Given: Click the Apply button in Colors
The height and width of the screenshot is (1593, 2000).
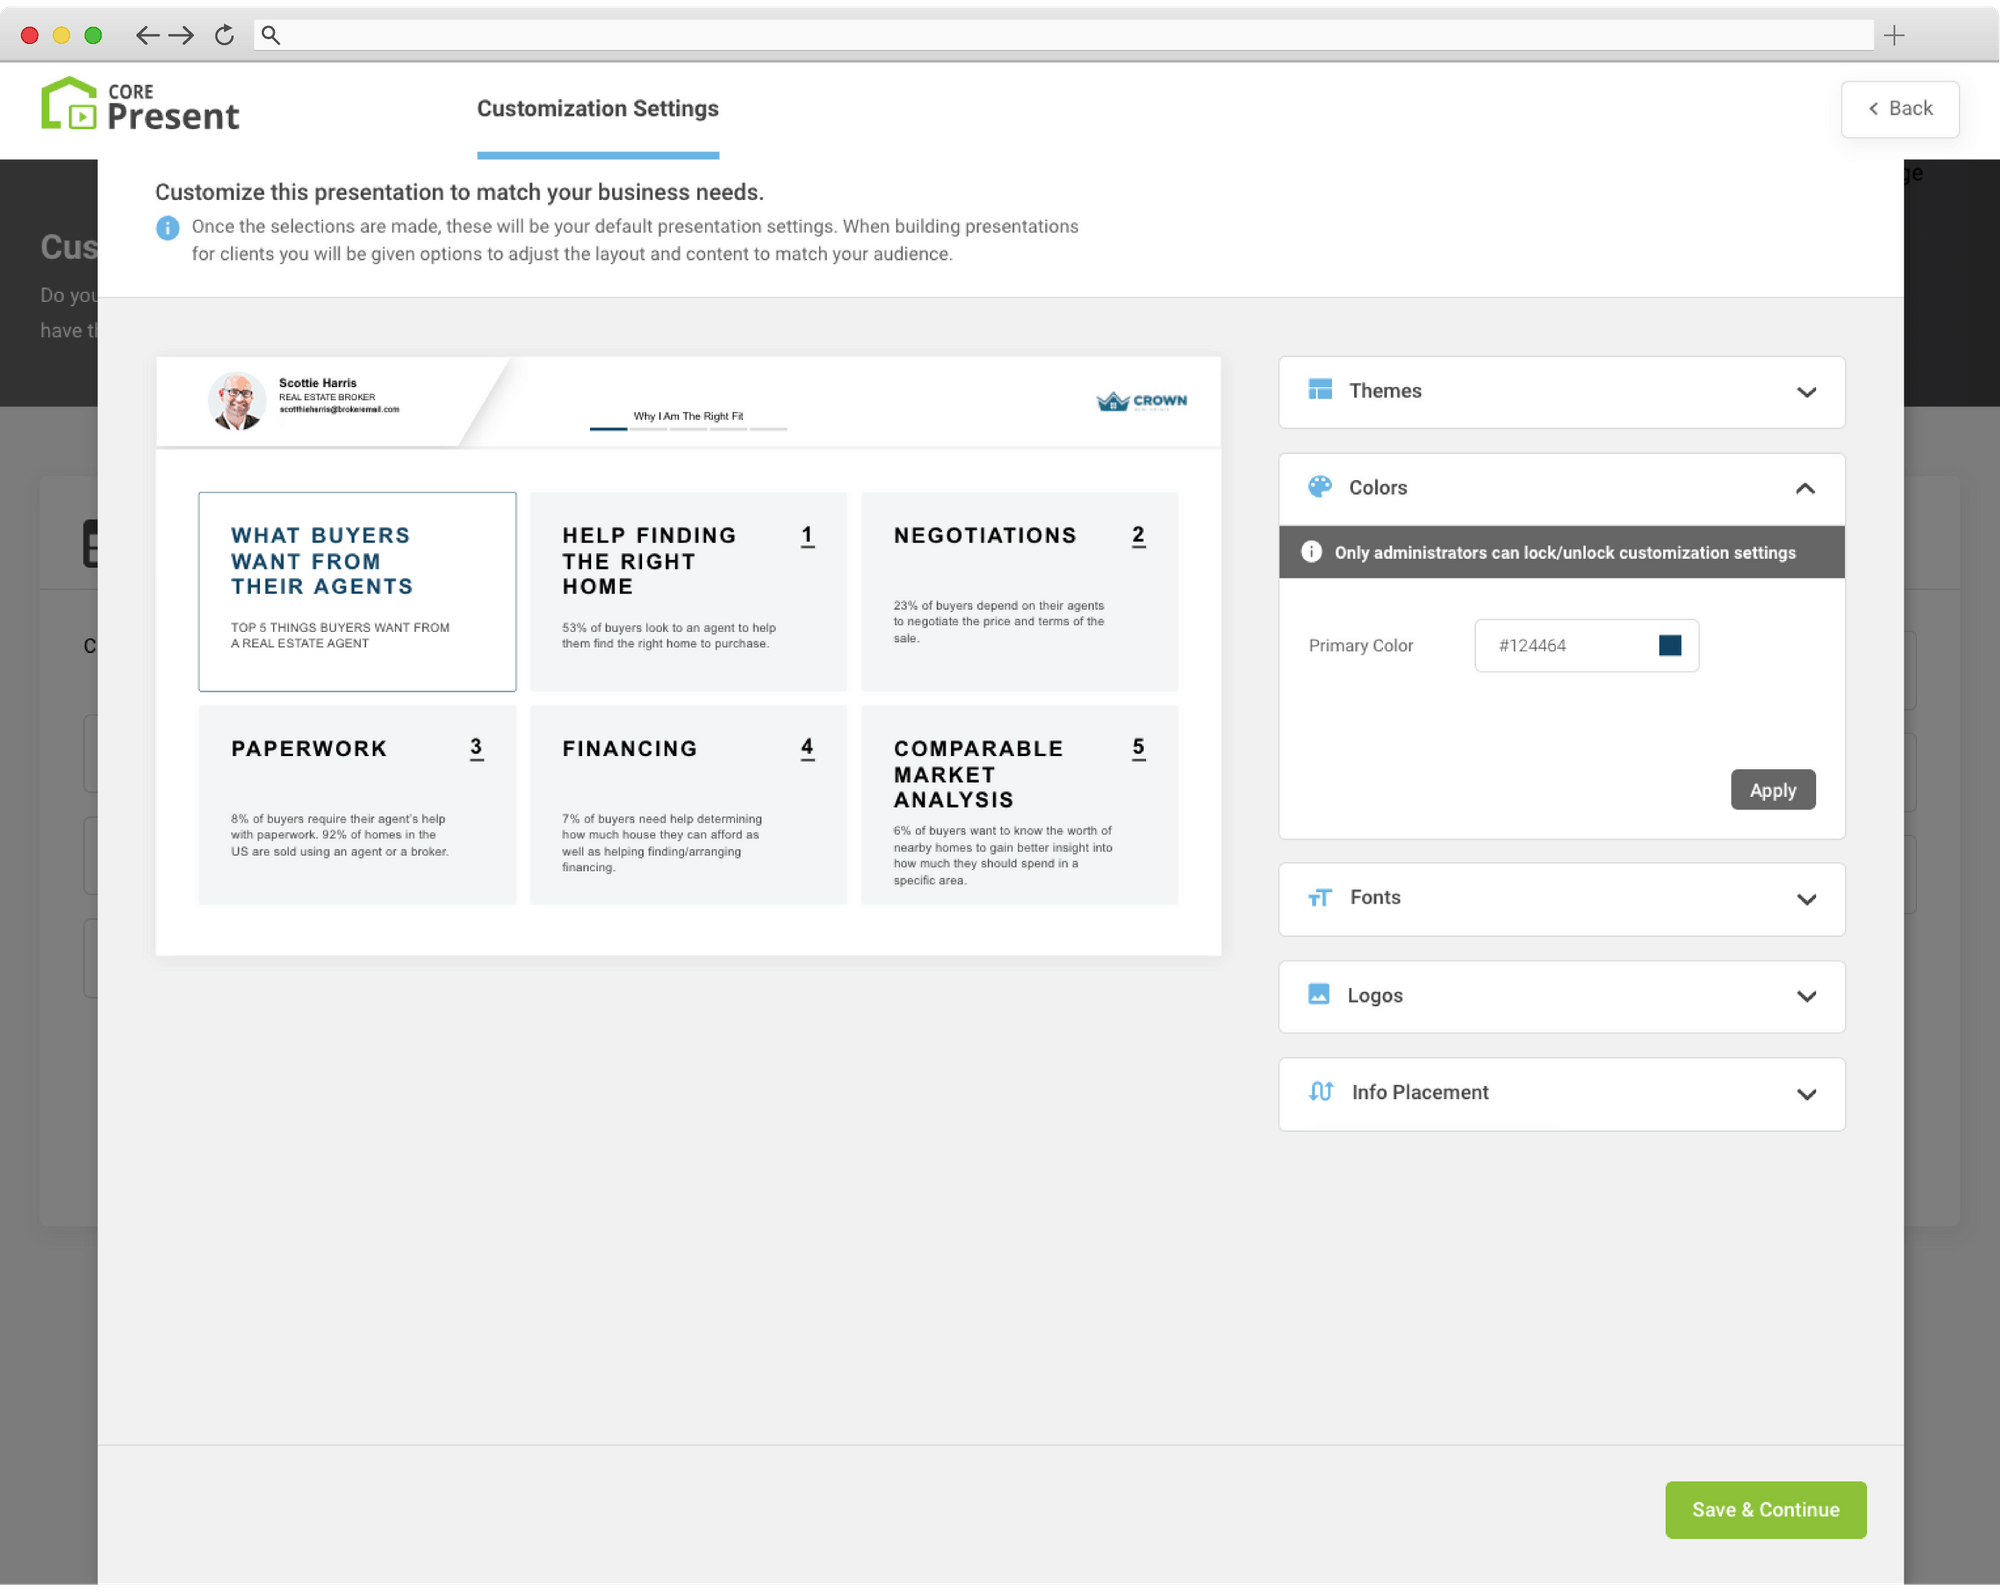Looking at the screenshot, I should pyautogui.click(x=1773, y=789).
